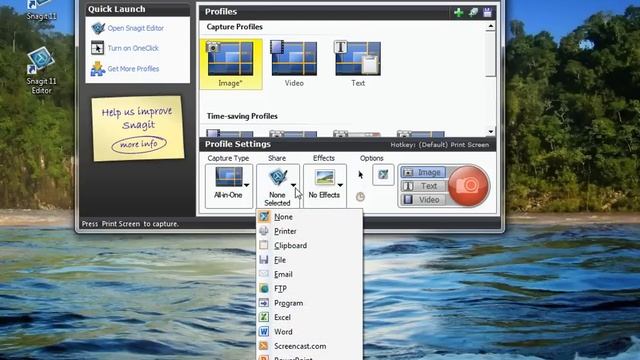Click the profile organize wrench icon

(x=473, y=12)
